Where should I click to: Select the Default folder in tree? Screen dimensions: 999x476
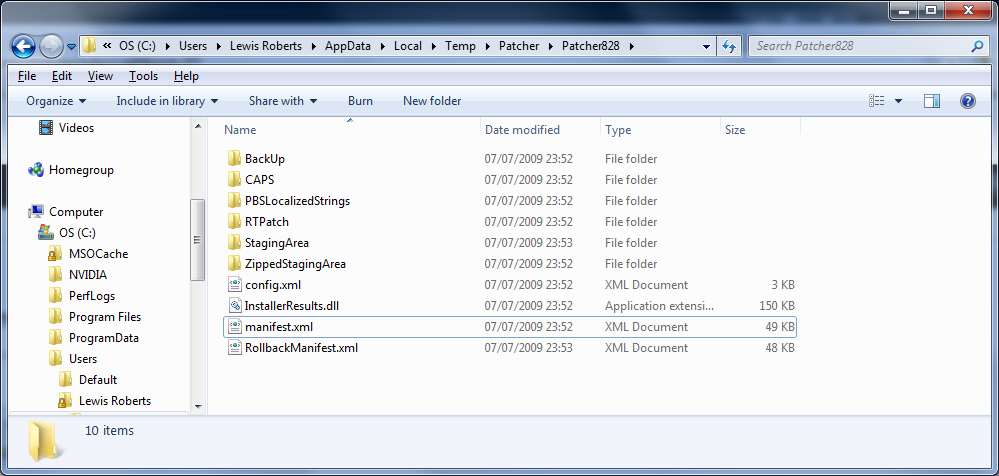pyautogui.click(x=88, y=380)
